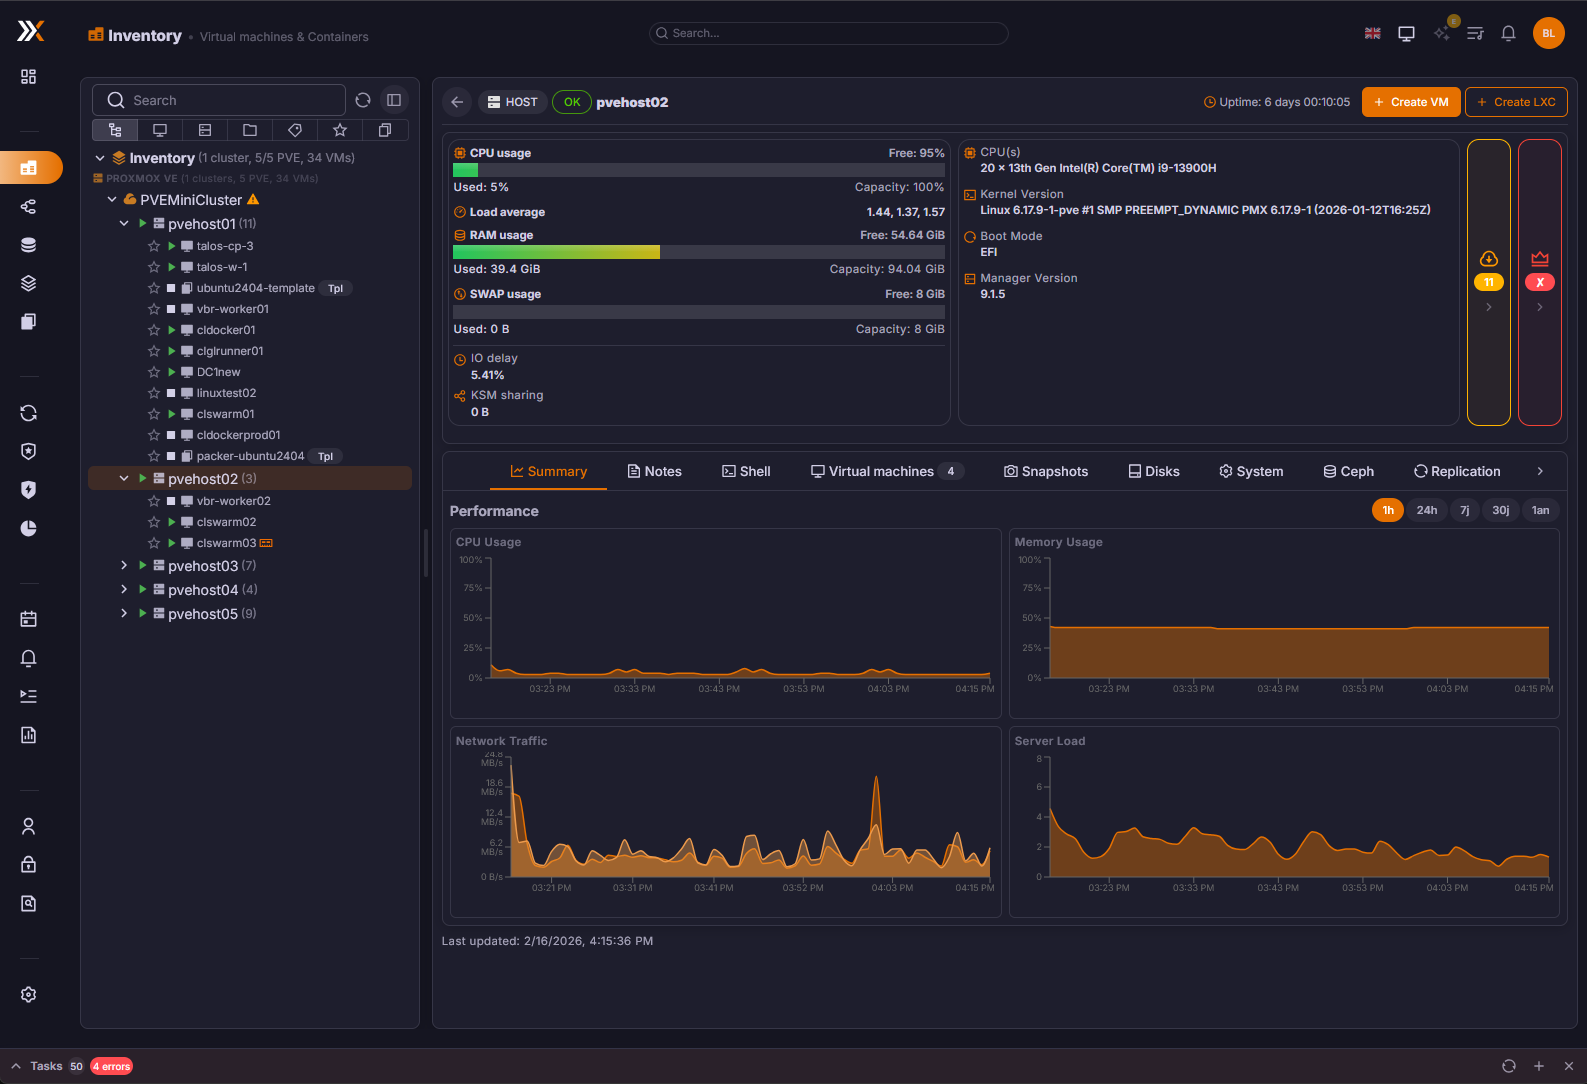
Task: Open the language flag selector
Action: coord(1372,33)
